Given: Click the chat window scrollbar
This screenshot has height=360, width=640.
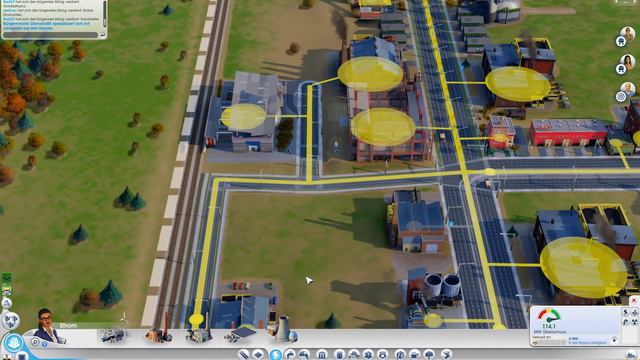Looking at the screenshot, I should point(105,14).
